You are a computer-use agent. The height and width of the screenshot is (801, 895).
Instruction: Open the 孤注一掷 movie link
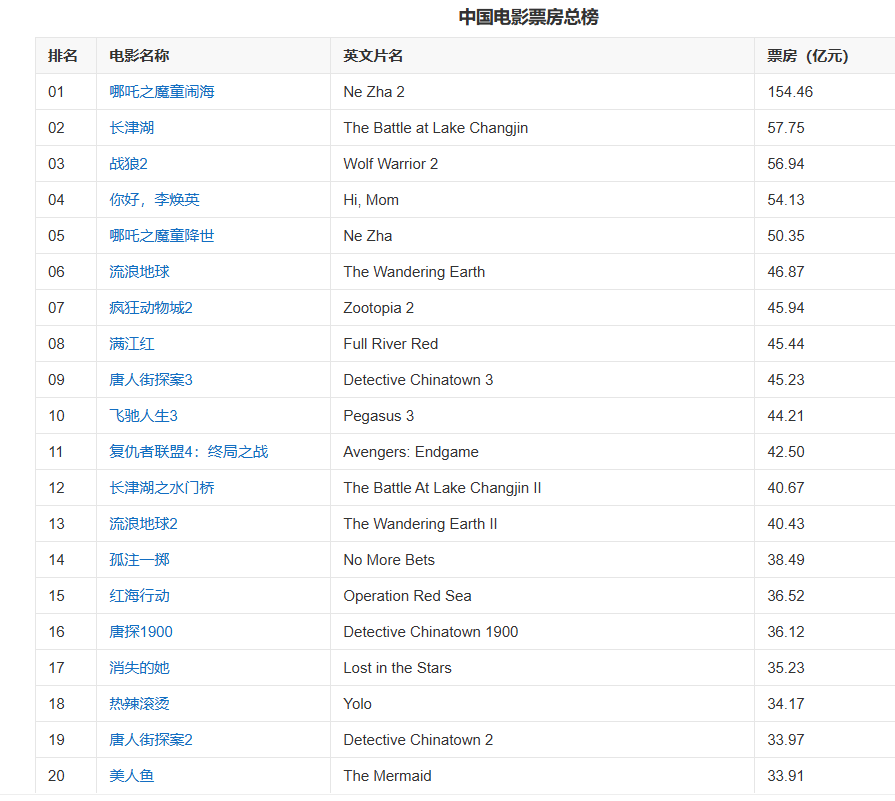coord(139,560)
